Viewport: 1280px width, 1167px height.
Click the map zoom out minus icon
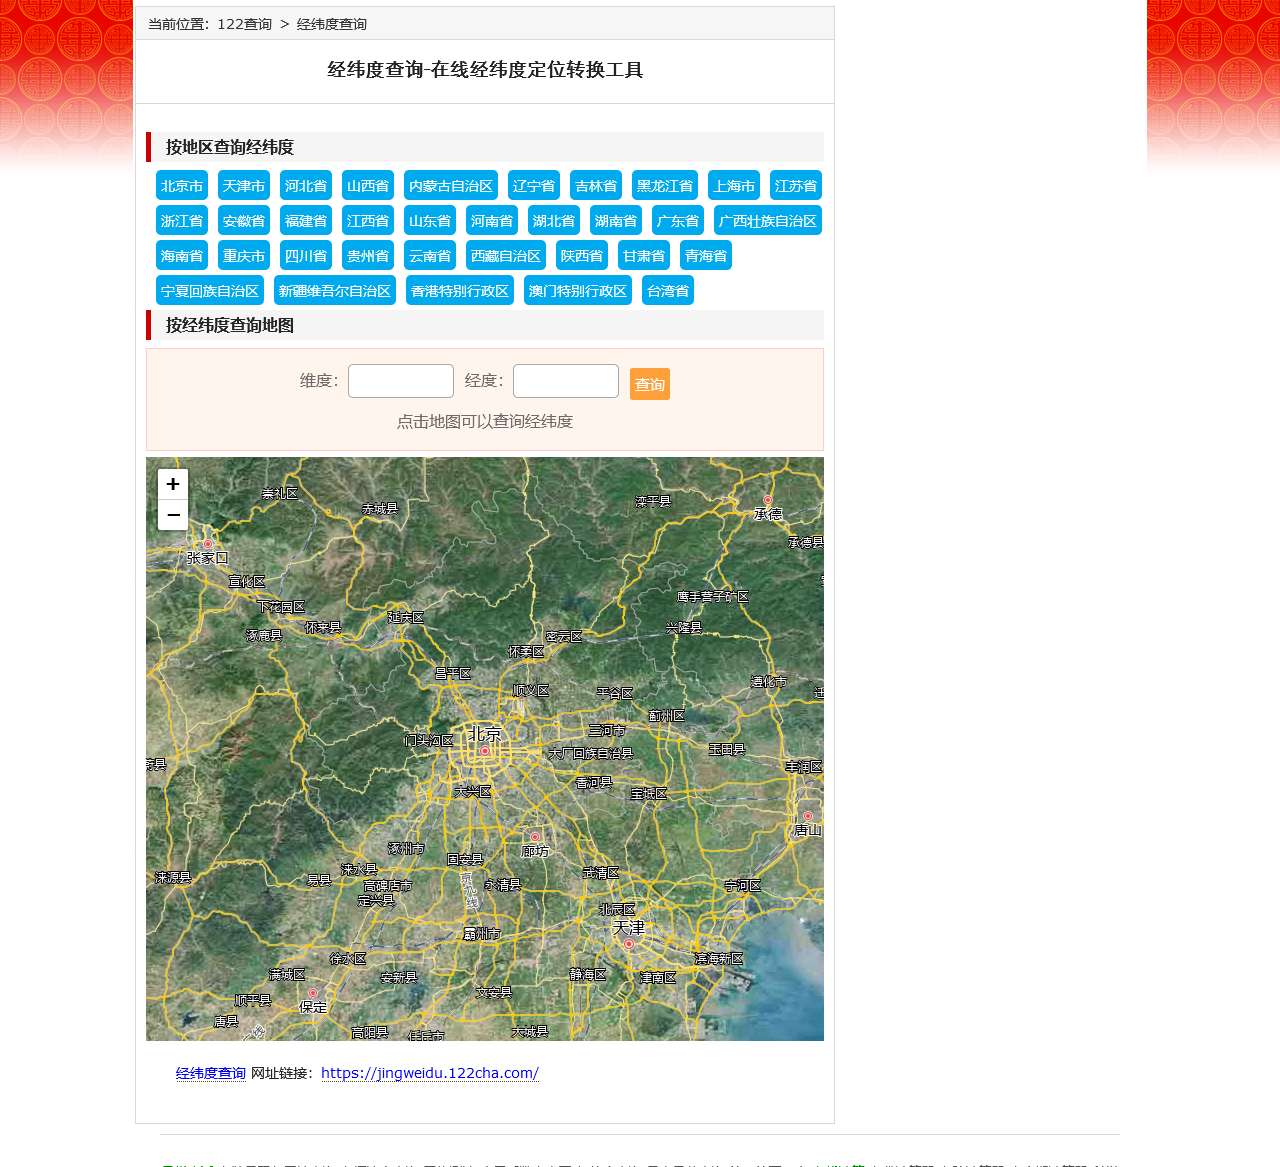[x=172, y=514]
